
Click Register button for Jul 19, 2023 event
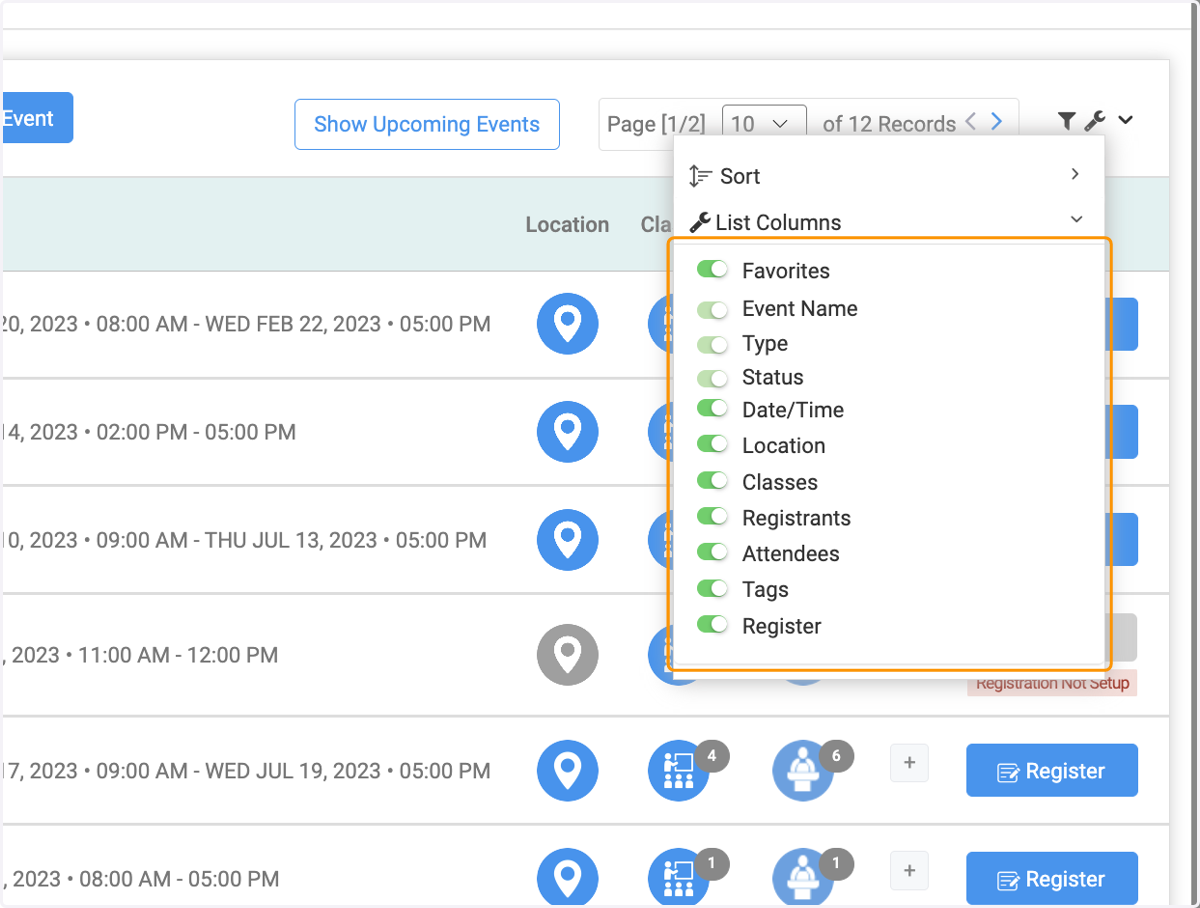coord(1052,770)
